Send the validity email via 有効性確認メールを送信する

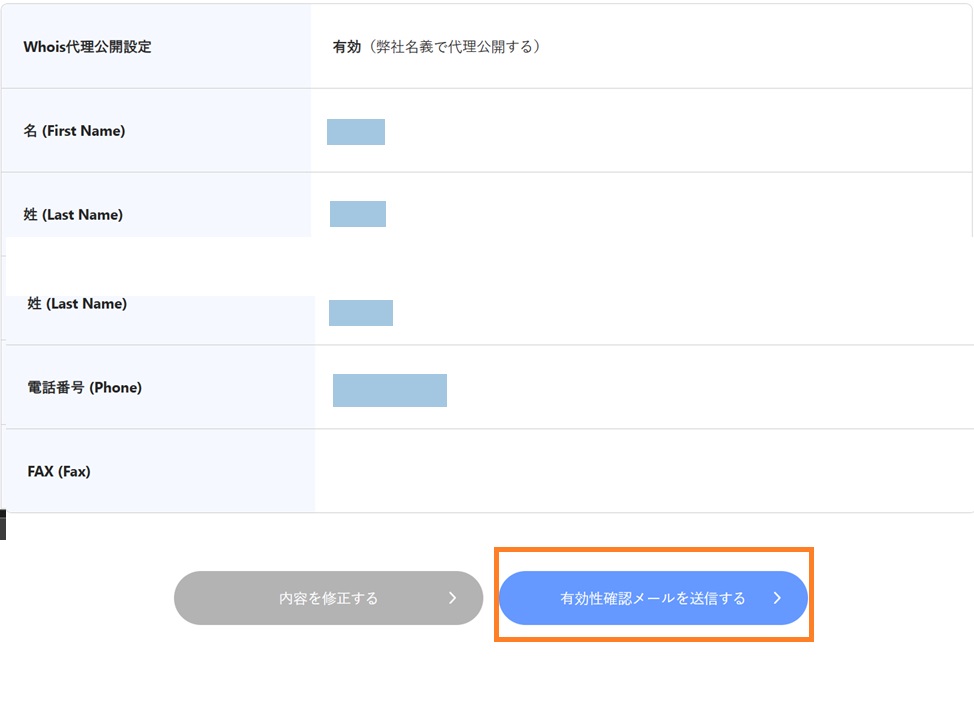pos(652,598)
